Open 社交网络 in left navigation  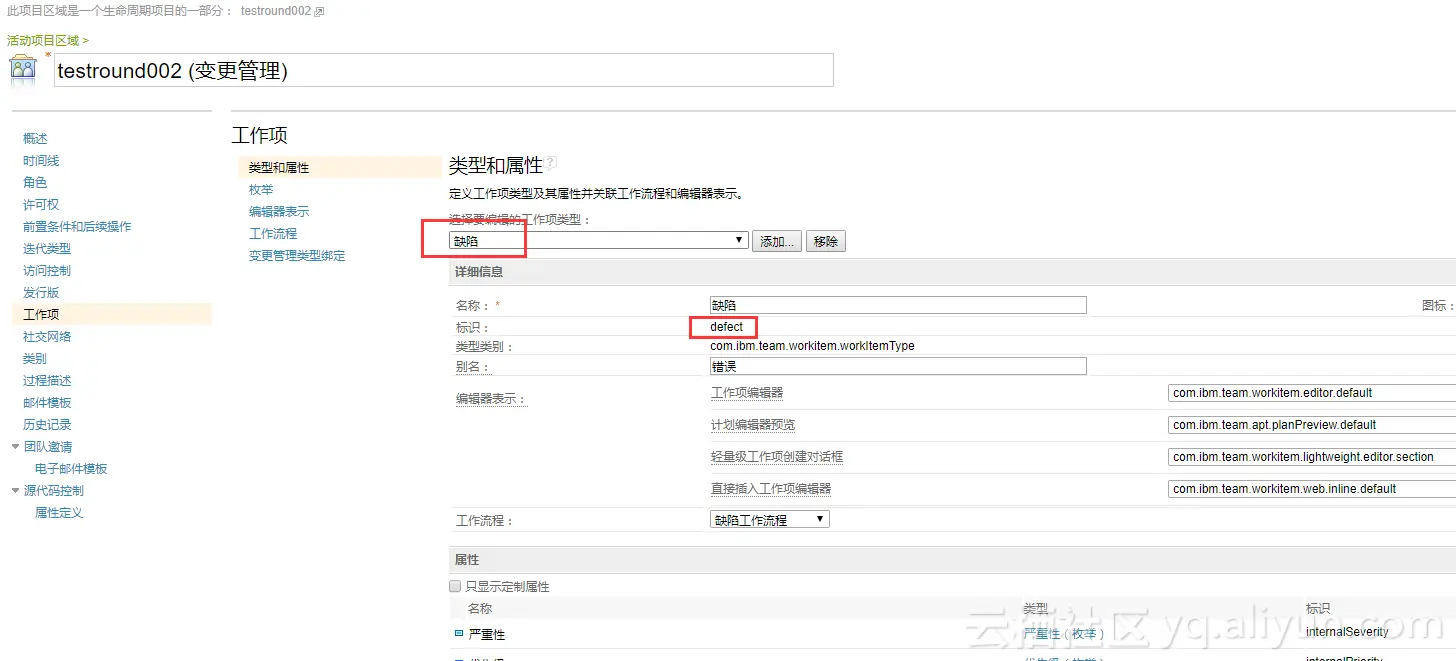[x=47, y=336]
